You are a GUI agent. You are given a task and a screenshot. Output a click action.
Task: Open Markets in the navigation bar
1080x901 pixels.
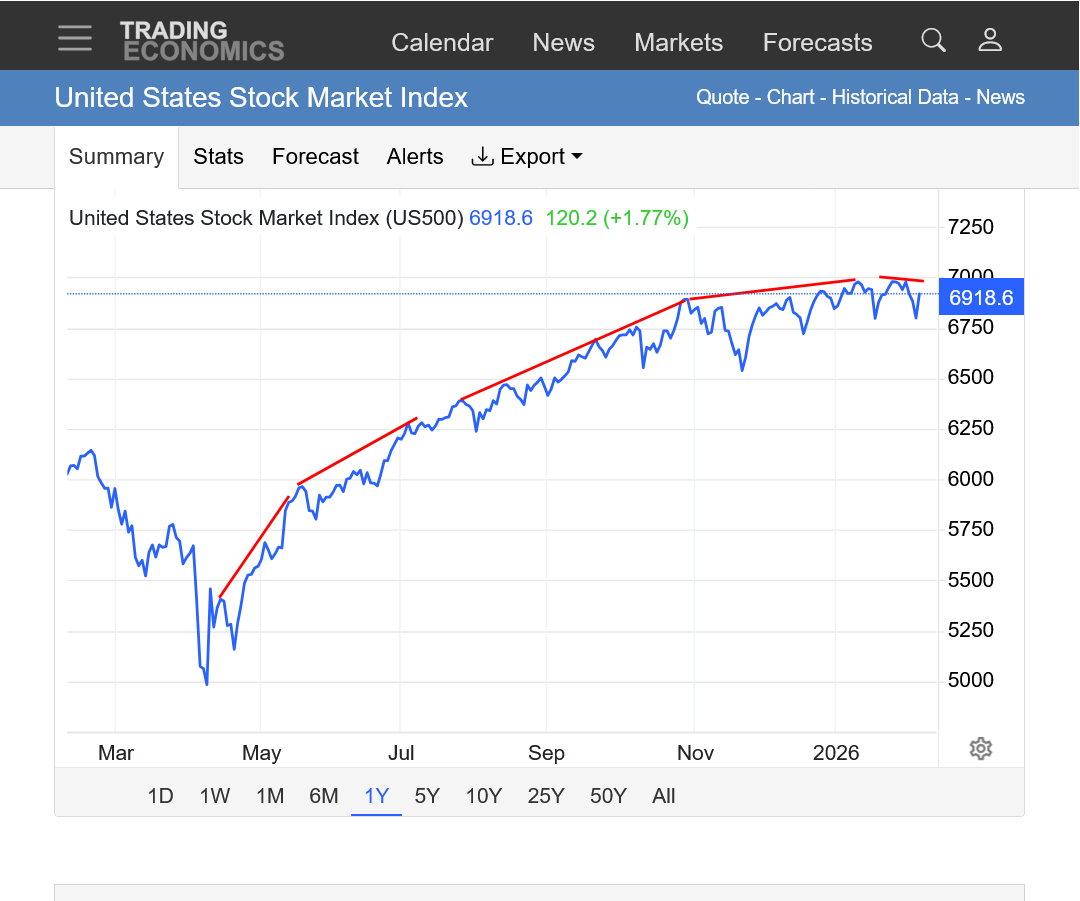pos(678,43)
